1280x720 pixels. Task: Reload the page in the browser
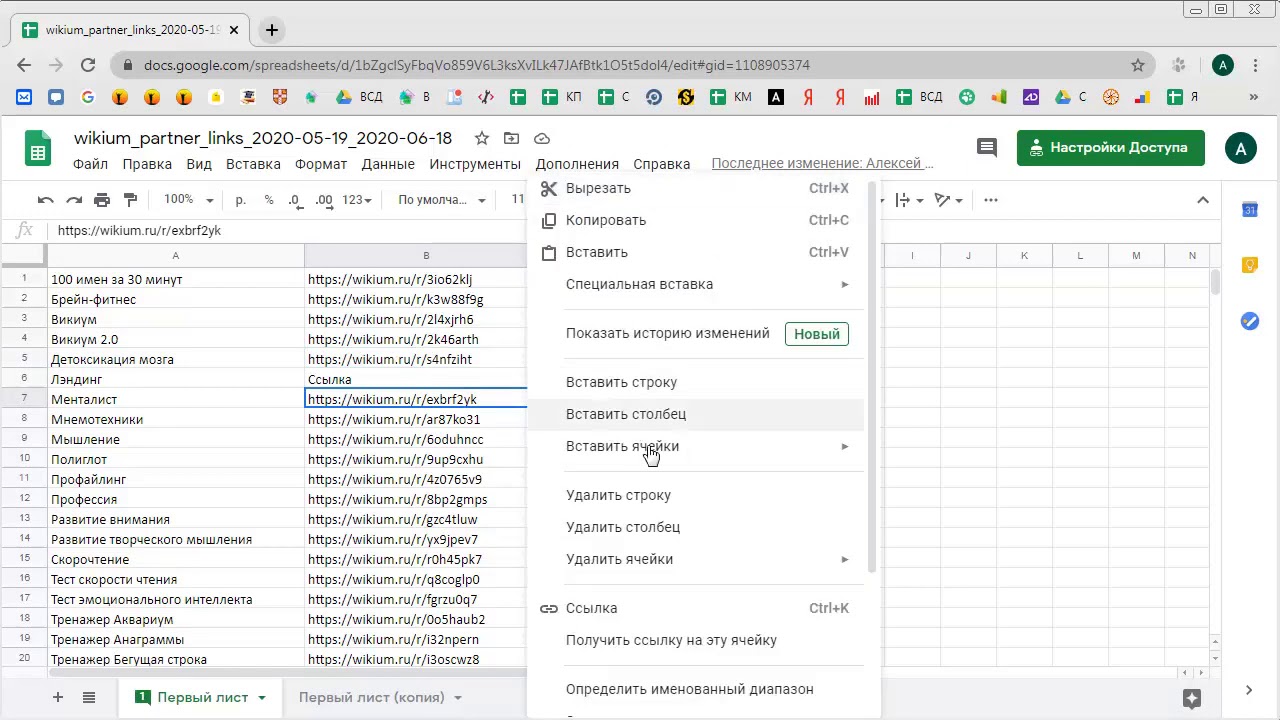point(88,65)
